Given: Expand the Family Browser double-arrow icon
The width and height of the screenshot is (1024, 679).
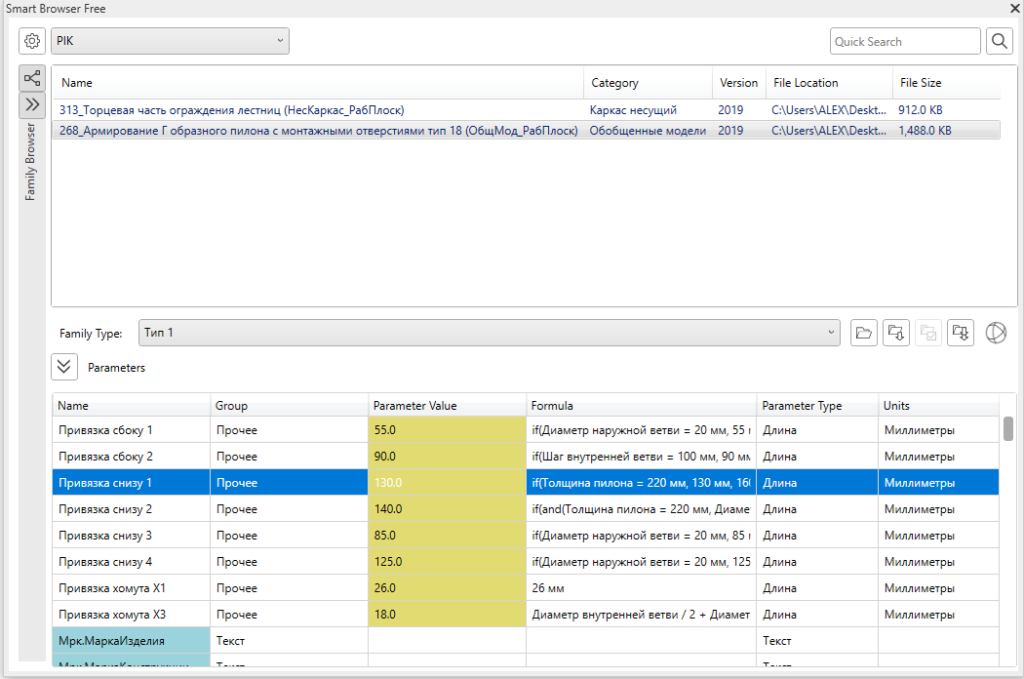Looking at the screenshot, I should 32,104.
